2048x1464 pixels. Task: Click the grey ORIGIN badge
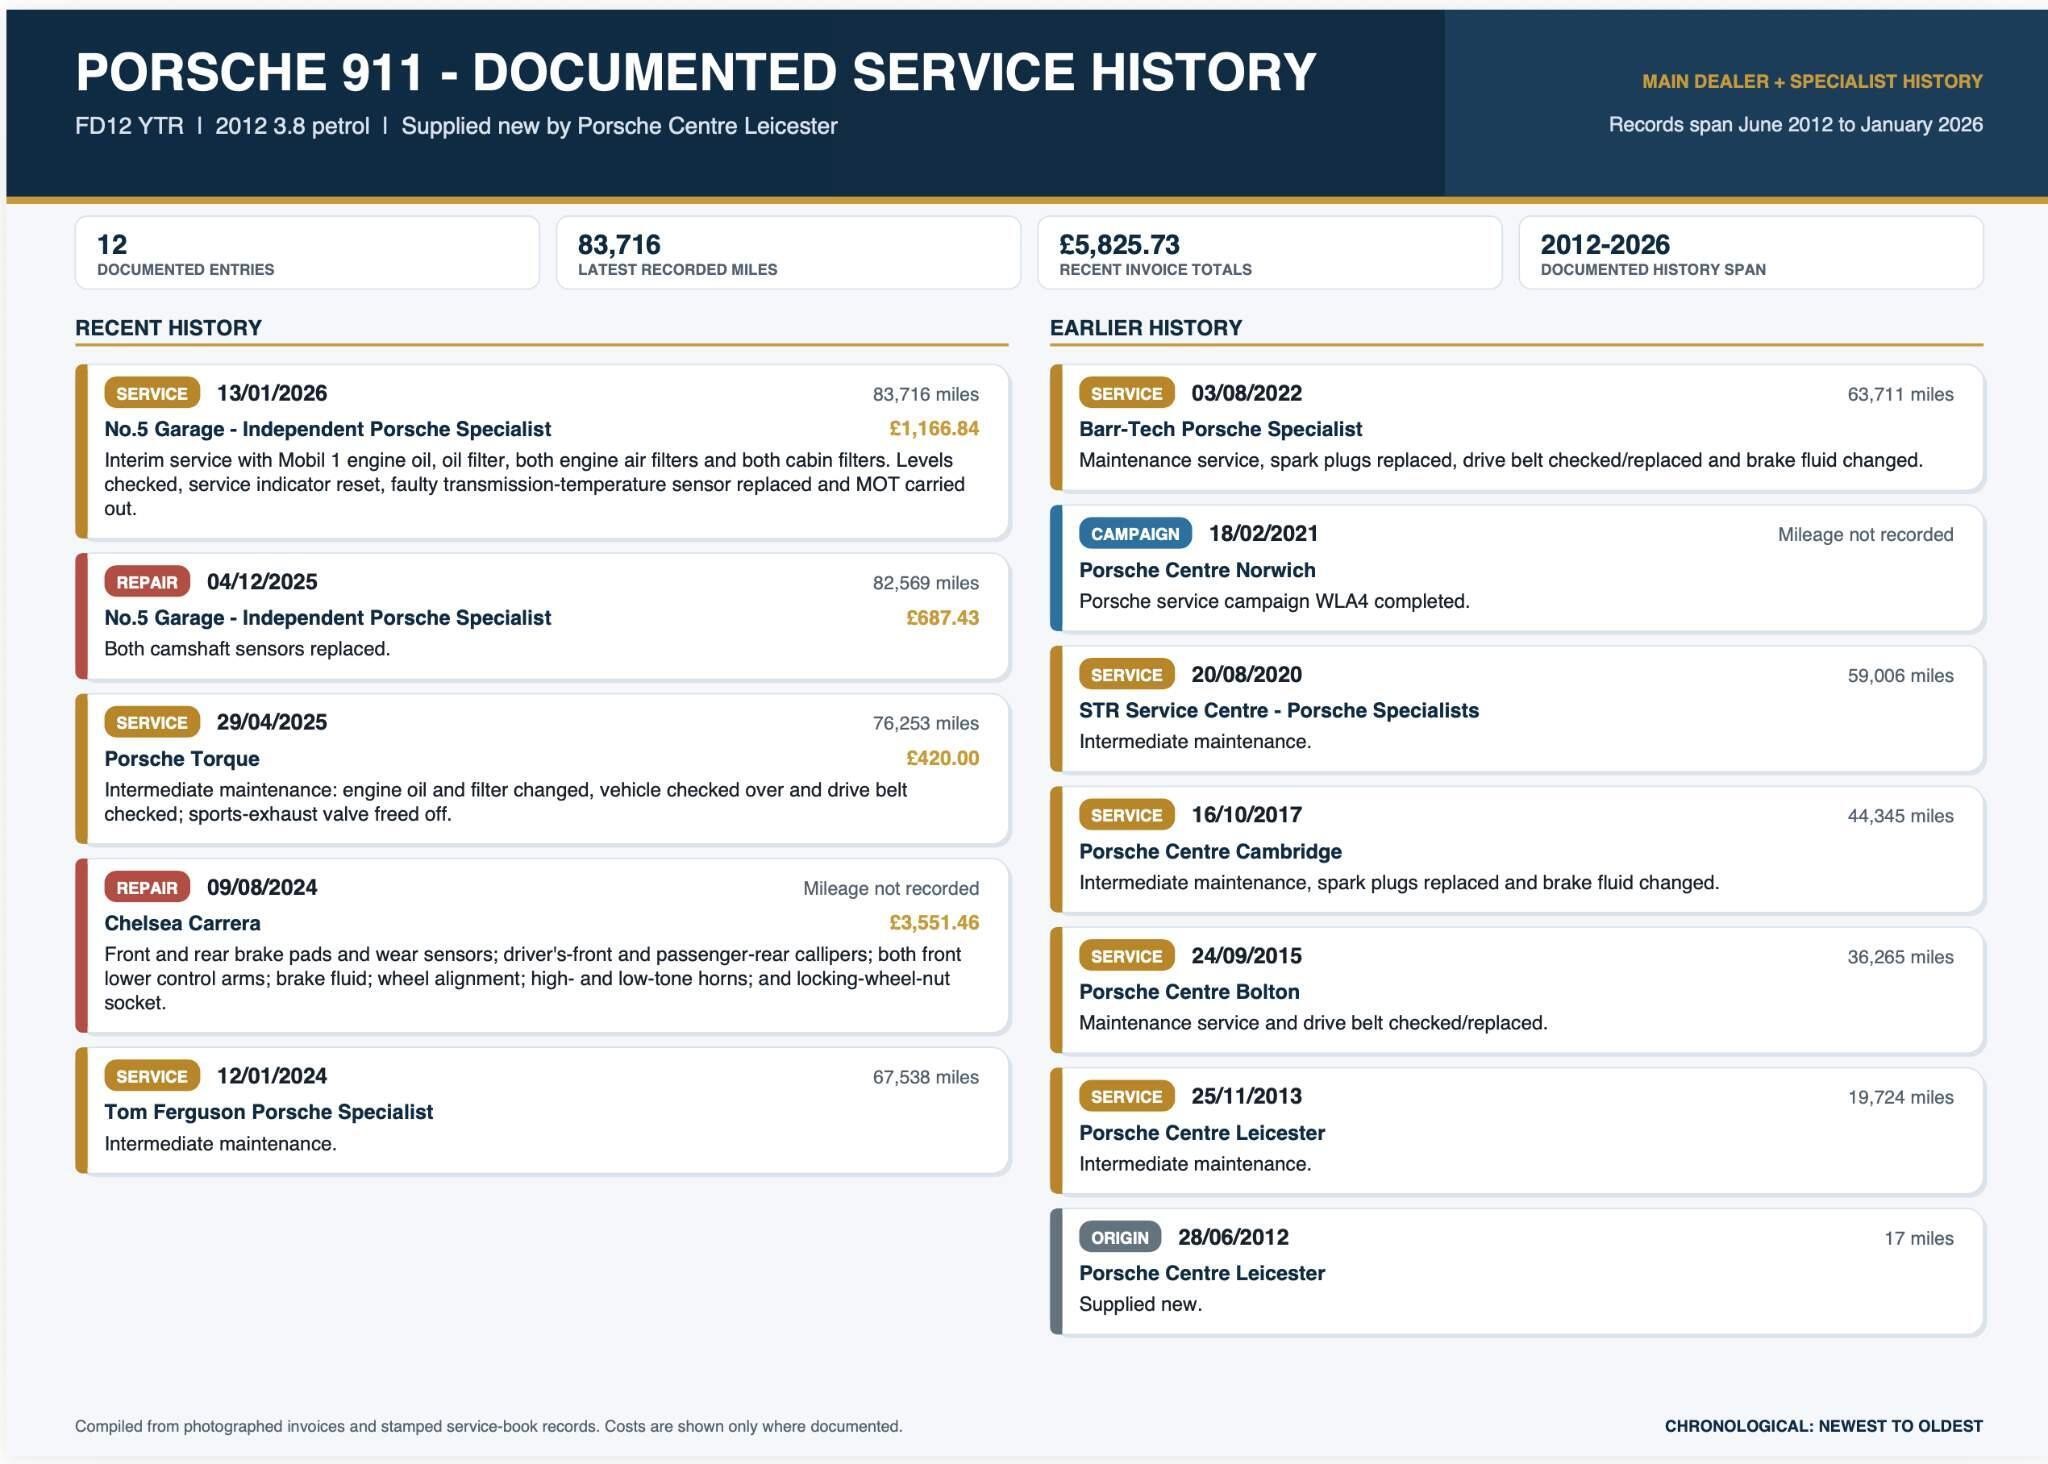1120,1237
